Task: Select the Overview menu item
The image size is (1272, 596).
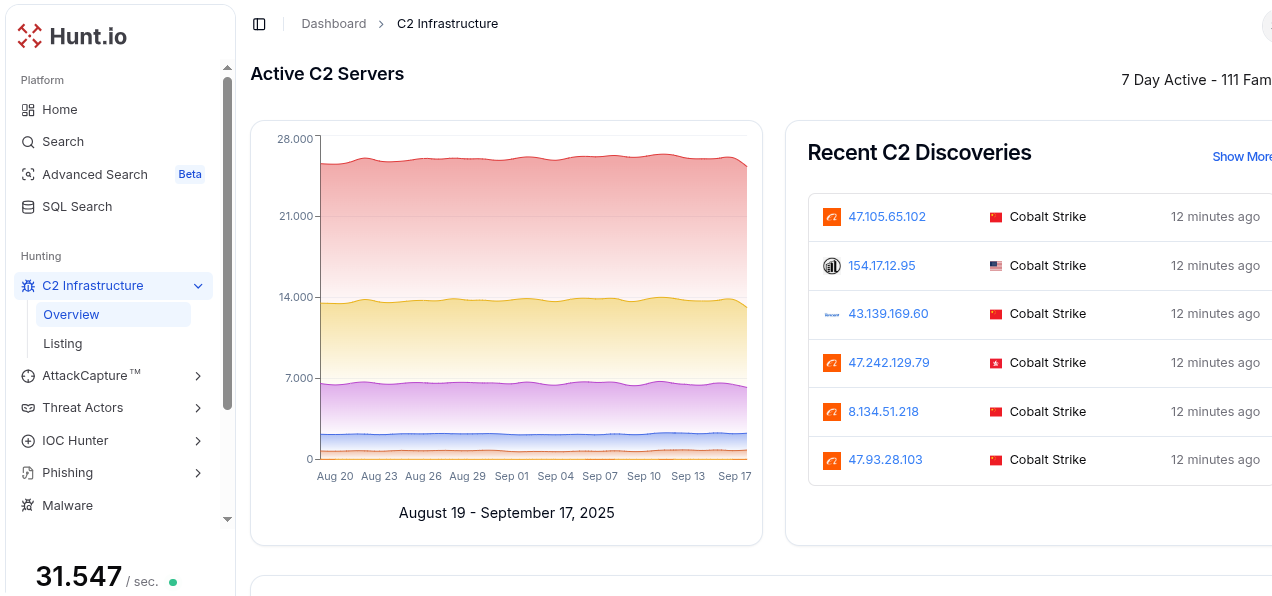Action: click(x=71, y=315)
